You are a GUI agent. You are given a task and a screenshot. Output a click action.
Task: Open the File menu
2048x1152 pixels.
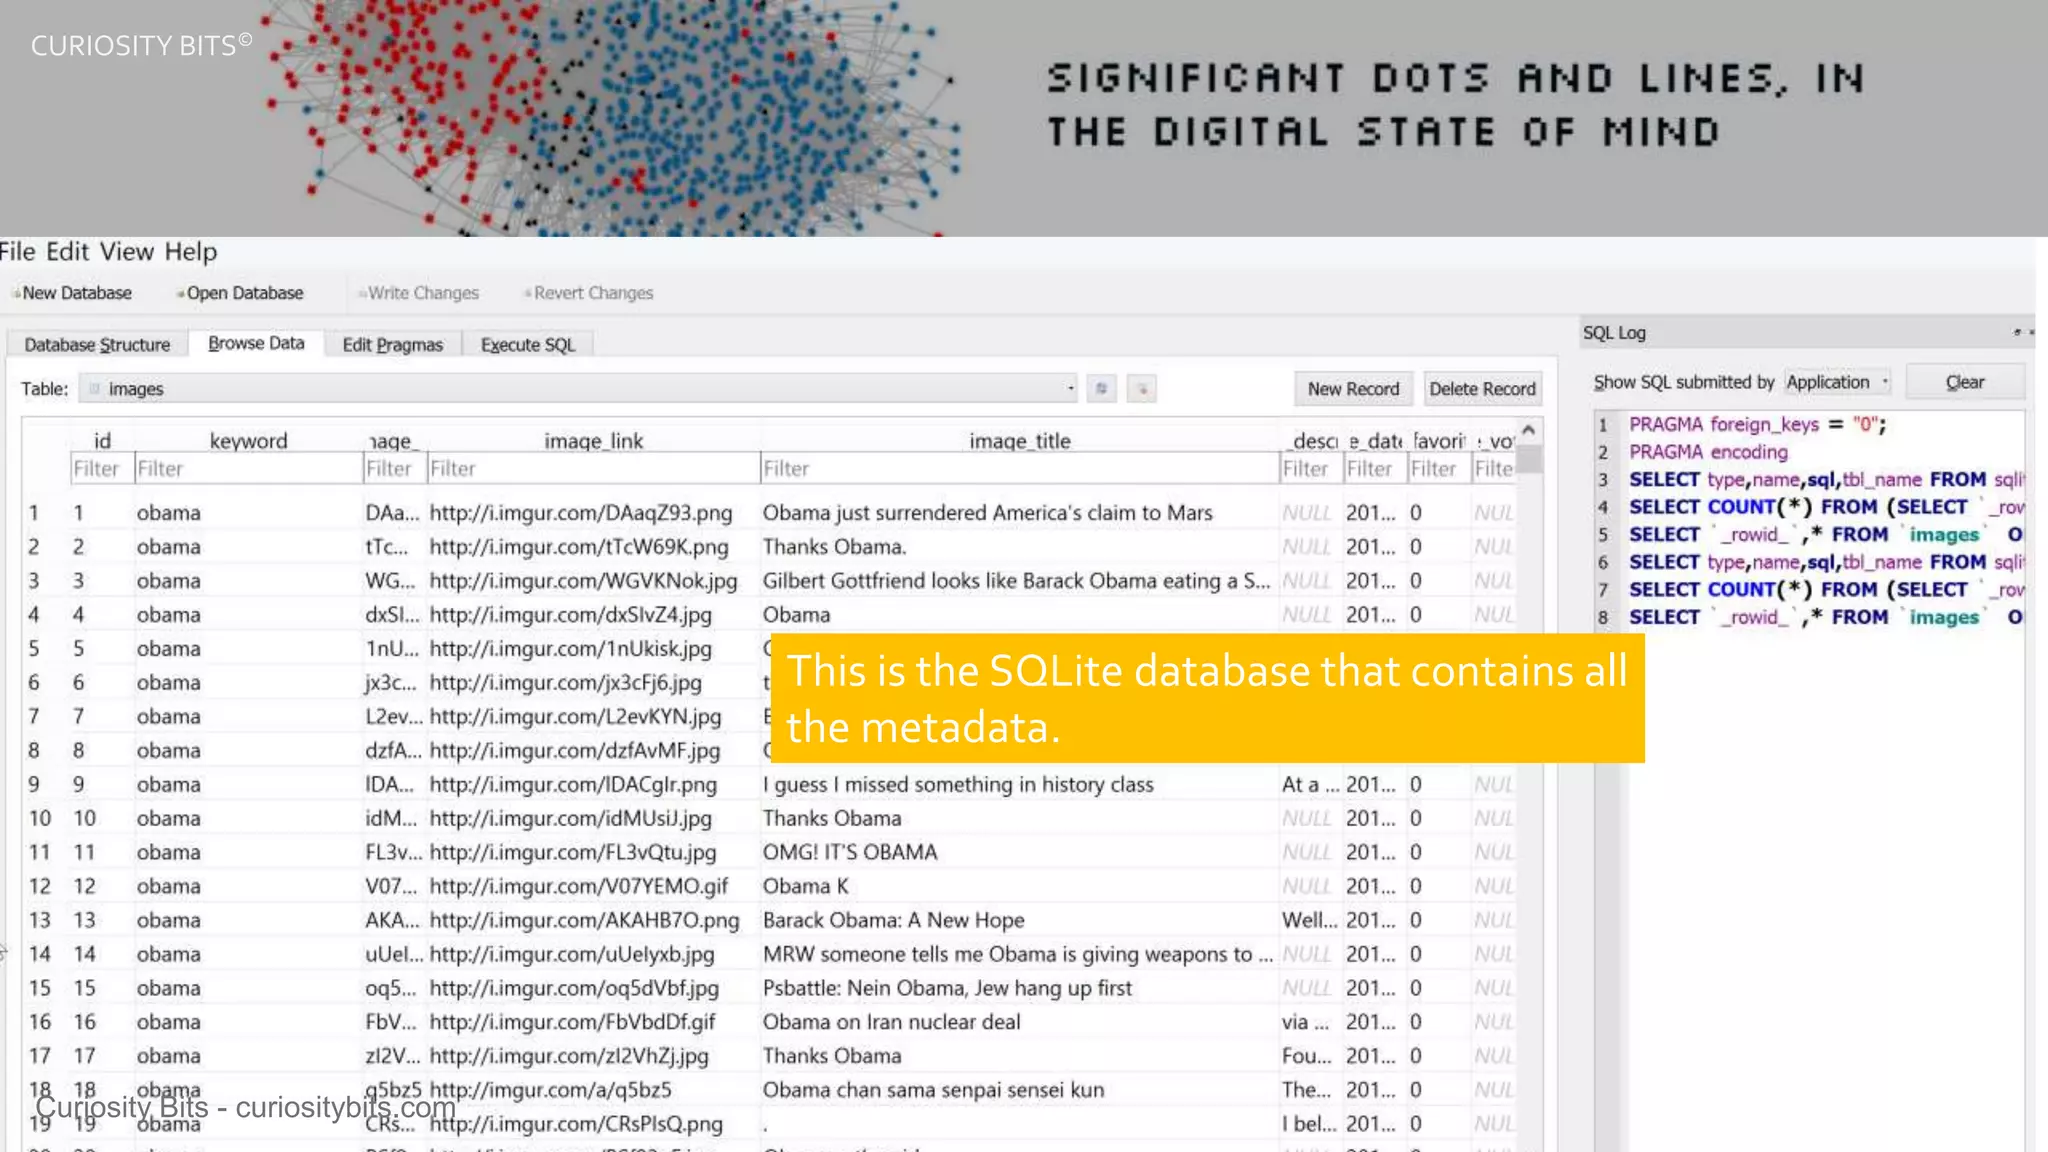pyautogui.click(x=17, y=251)
